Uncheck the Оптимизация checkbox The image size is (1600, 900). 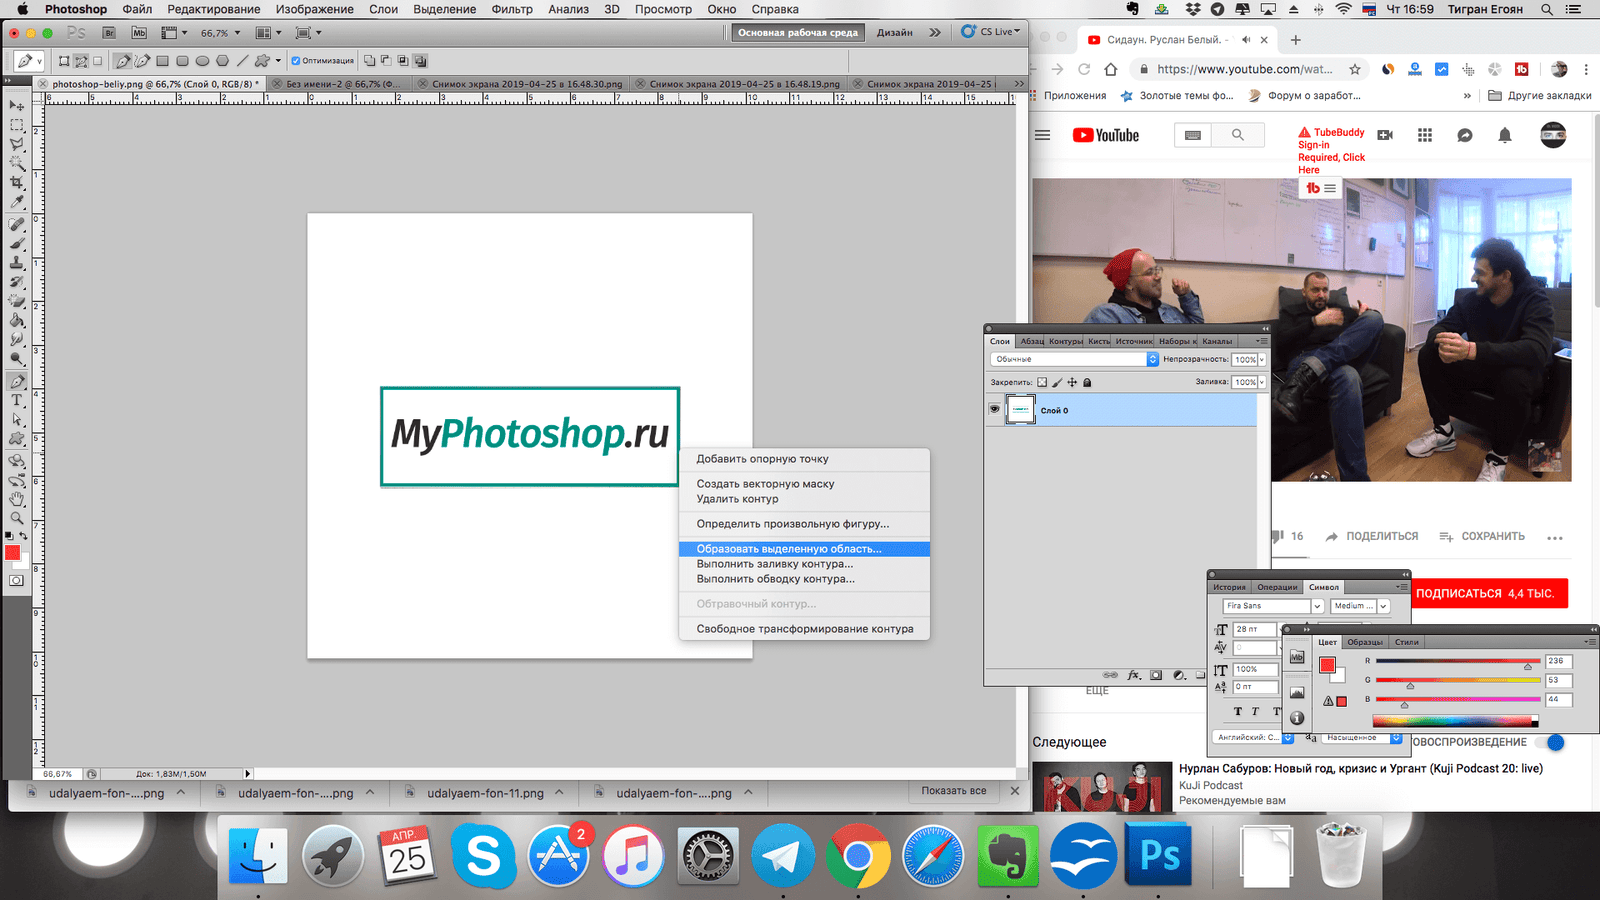click(296, 61)
